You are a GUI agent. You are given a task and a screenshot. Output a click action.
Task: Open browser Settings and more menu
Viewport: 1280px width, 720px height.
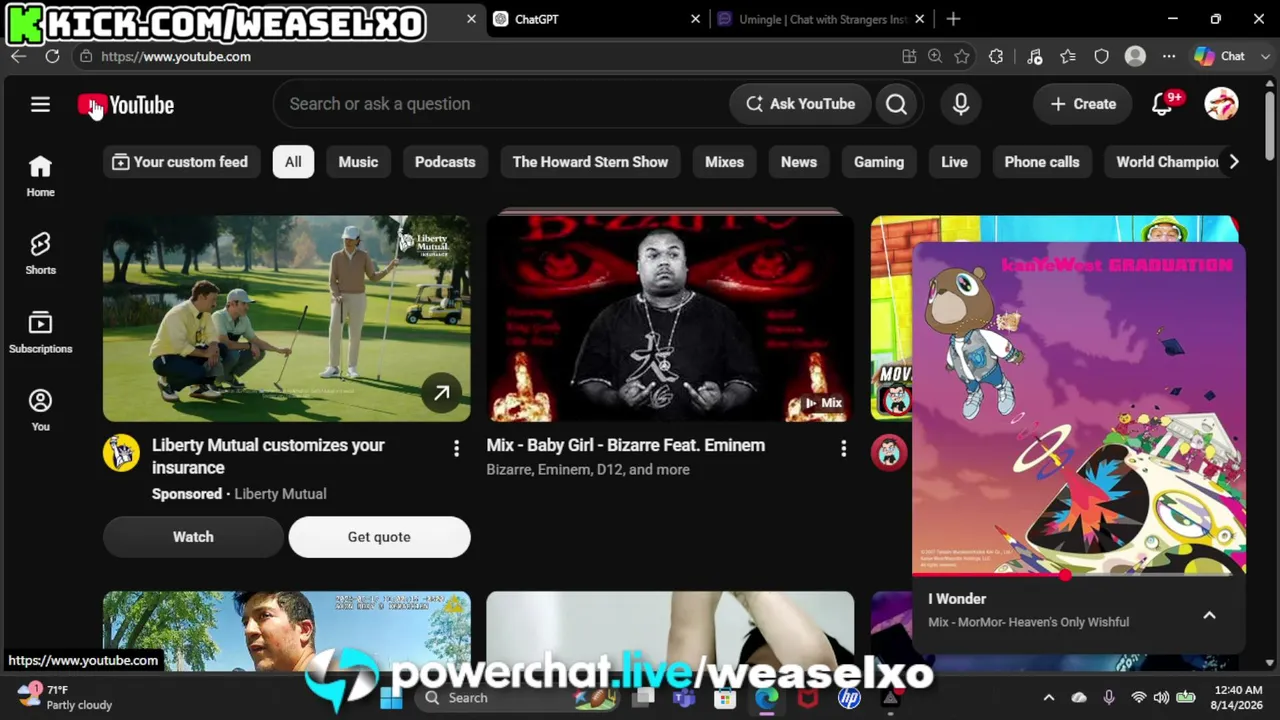click(x=1168, y=57)
